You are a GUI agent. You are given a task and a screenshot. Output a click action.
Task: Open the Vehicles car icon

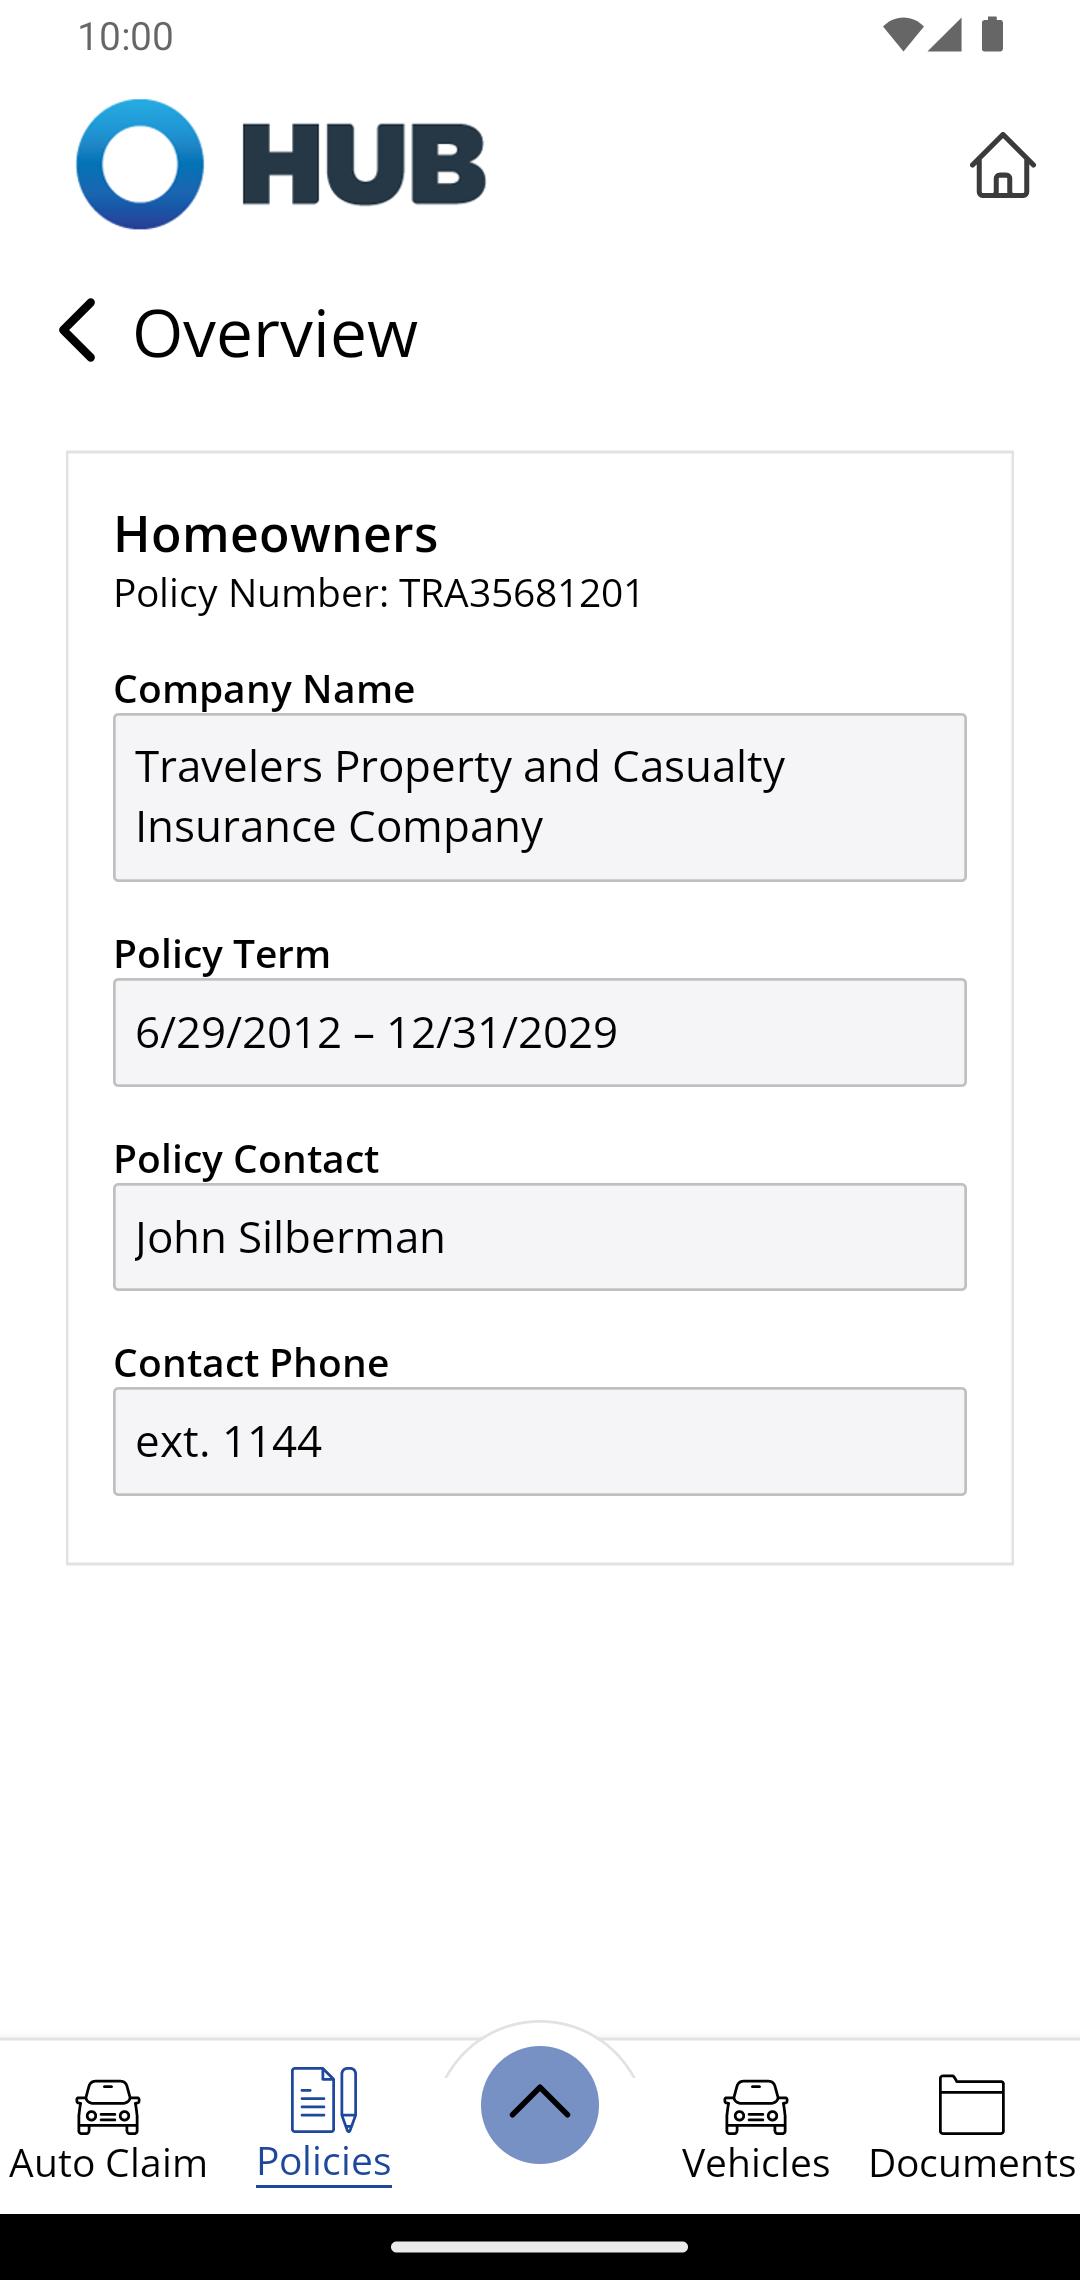[x=756, y=2105]
